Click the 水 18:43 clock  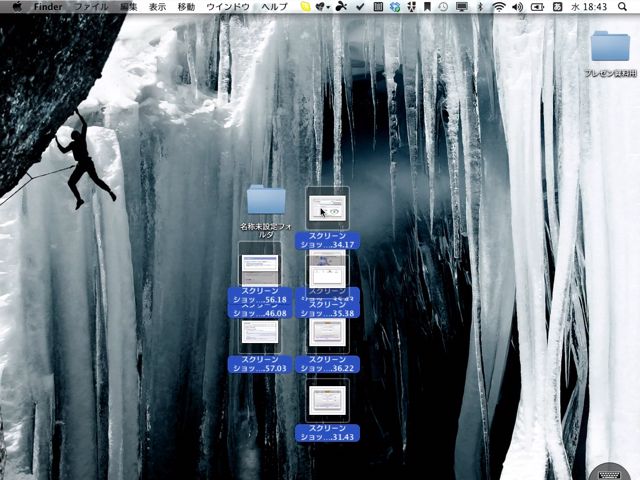coord(589,7)
